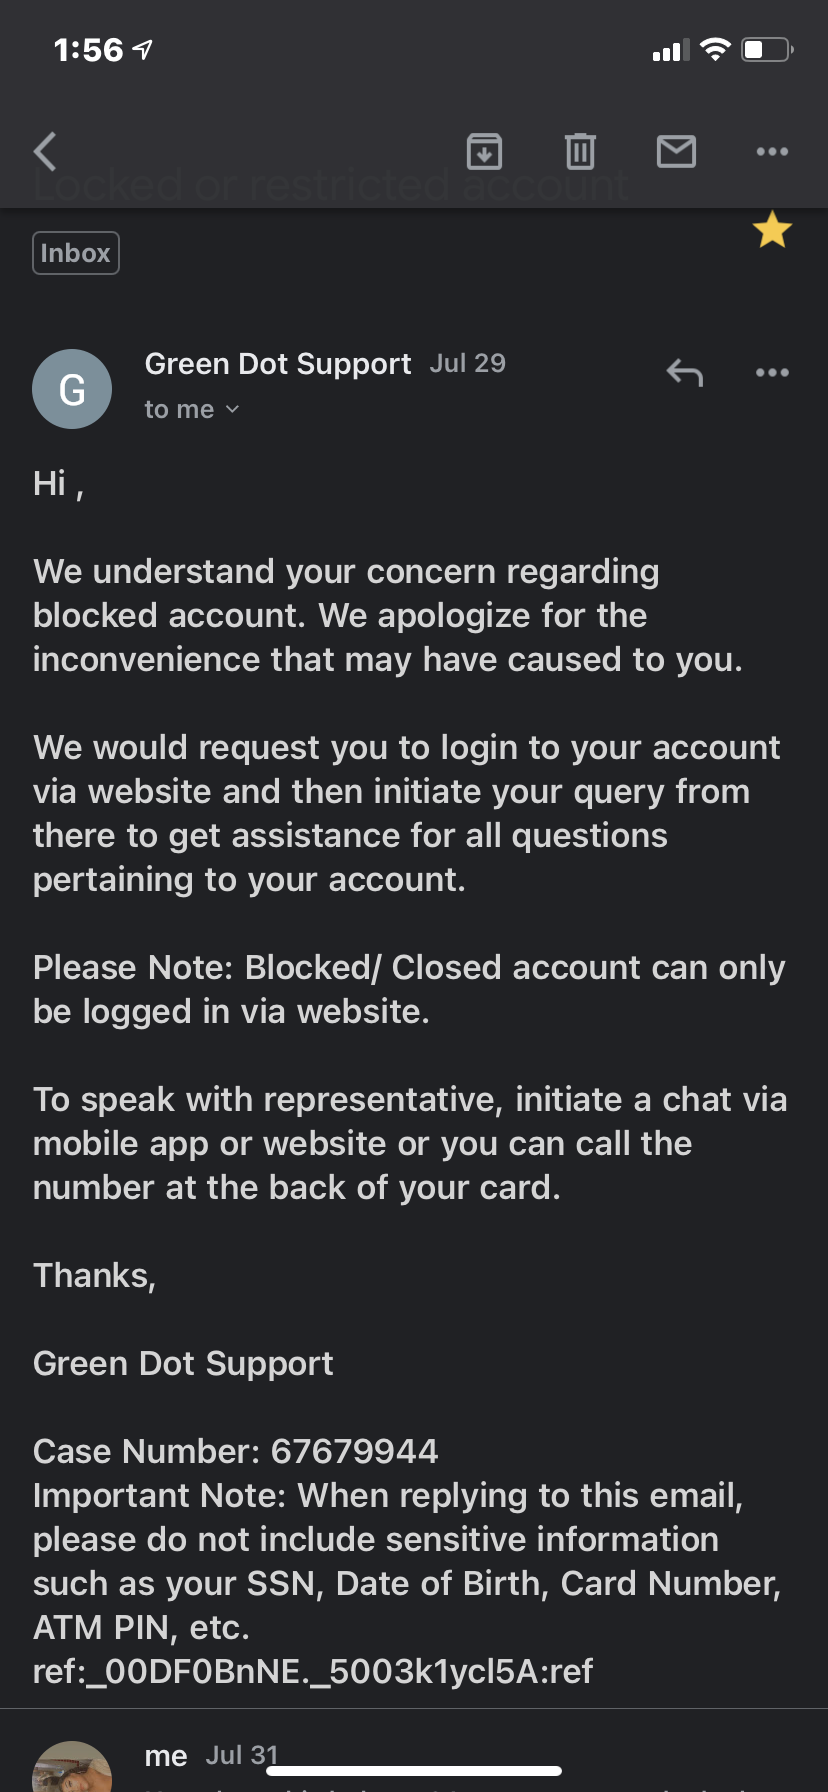Select the sender name Green Dot Support
The image size is (828, 1792).
(x=277, y=363)
